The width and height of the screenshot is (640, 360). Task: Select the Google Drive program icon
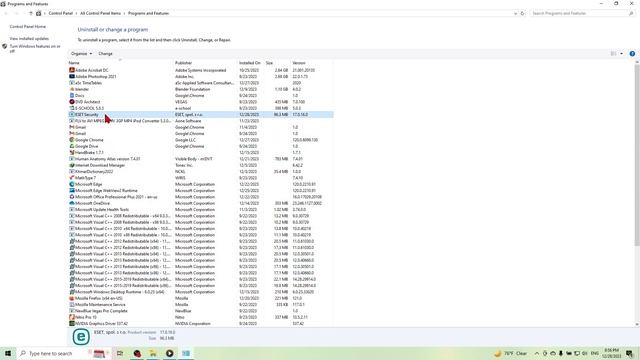(x=72, y=146)
